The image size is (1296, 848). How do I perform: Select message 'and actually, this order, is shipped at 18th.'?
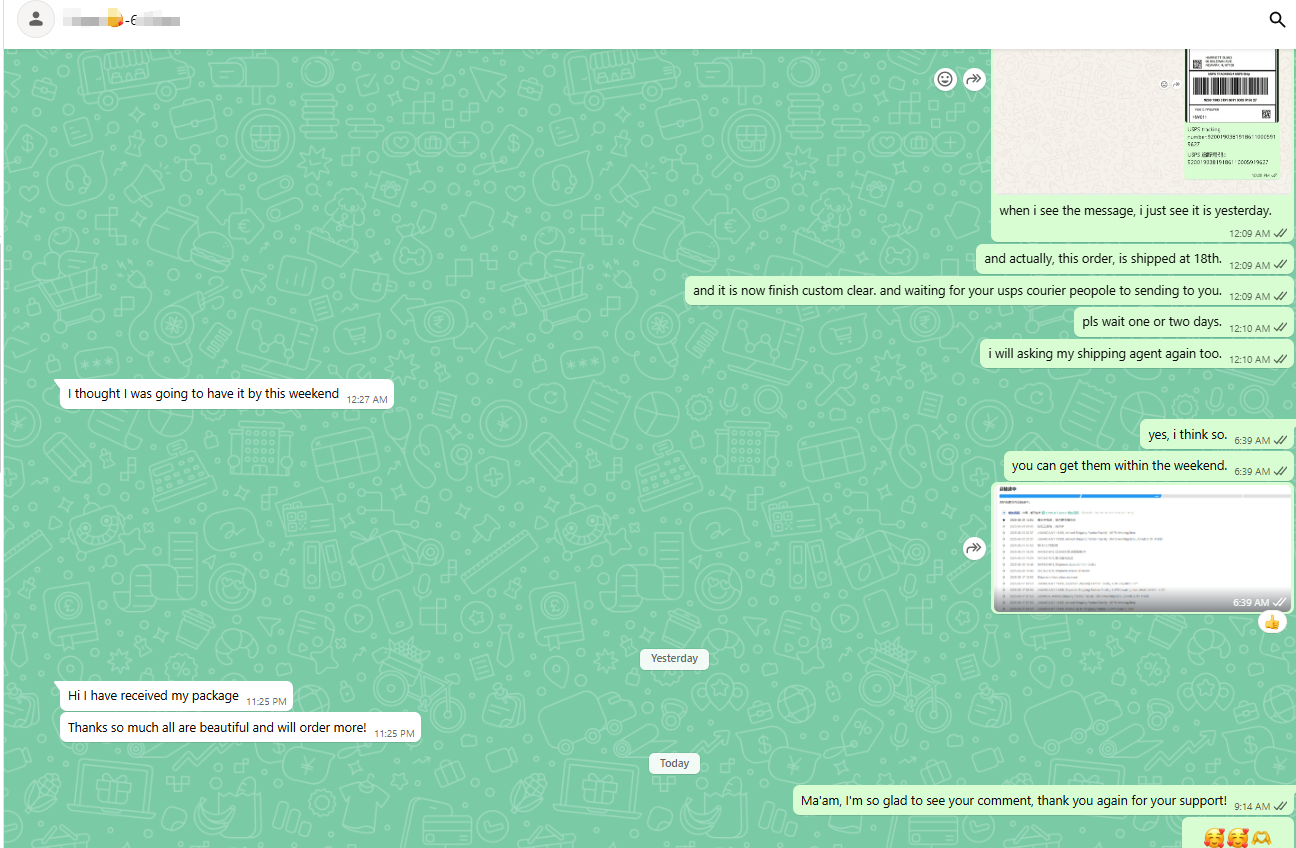coord(1135,259)
